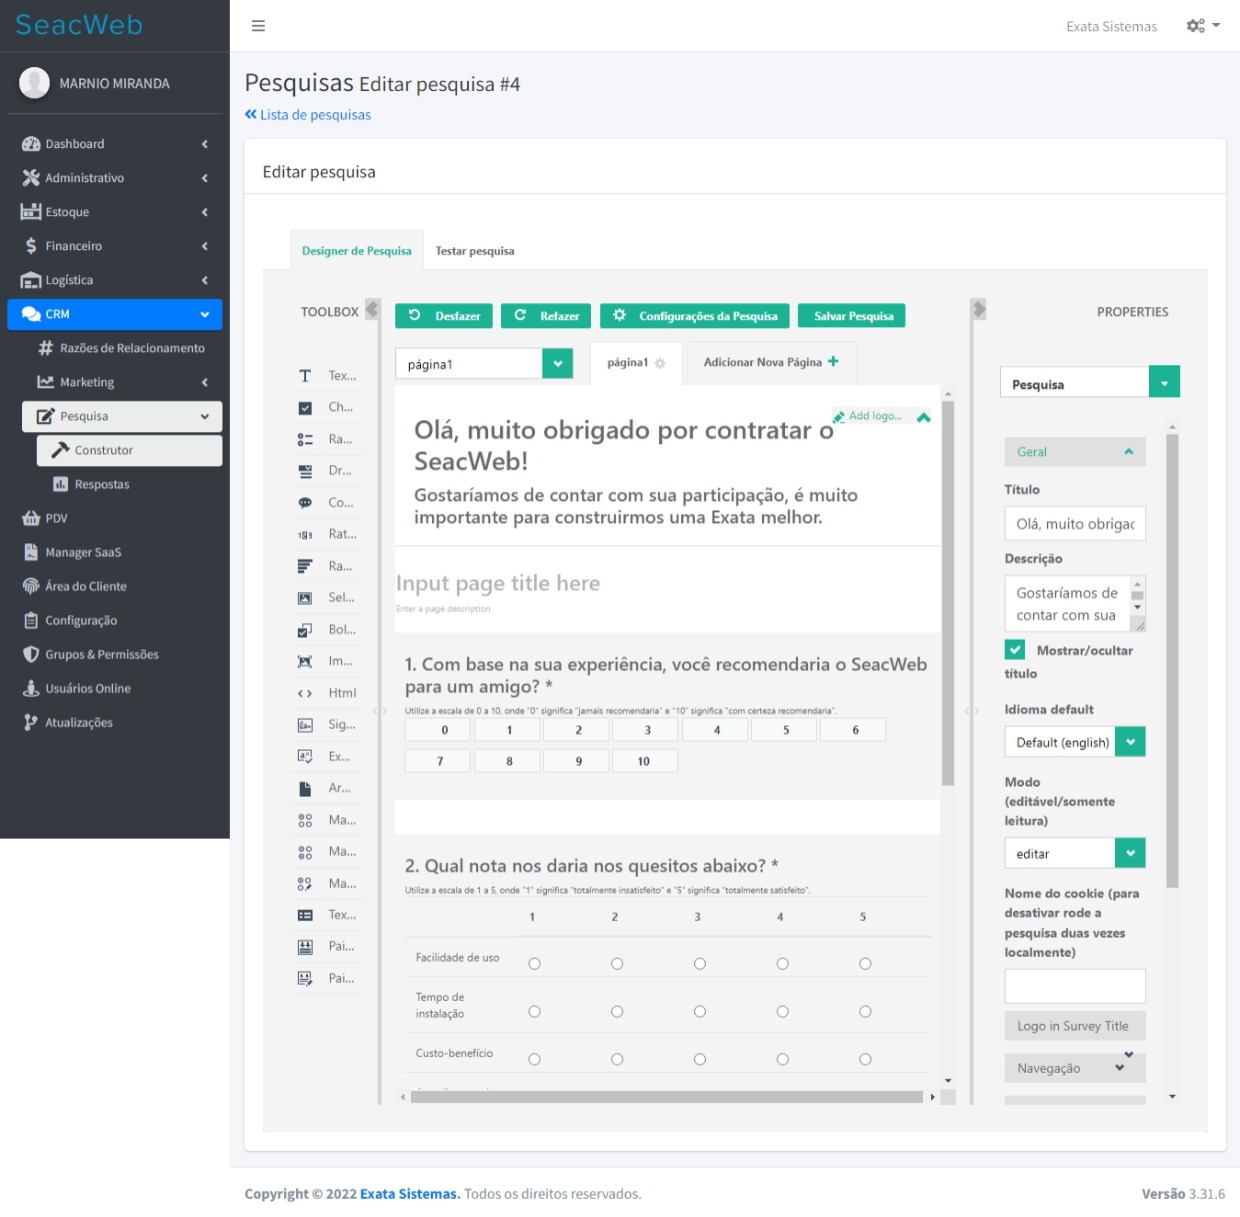Screen dimensions: 1240x1217
Task: Add the Signature pad toolbox item
Action: tap(327, 724)
